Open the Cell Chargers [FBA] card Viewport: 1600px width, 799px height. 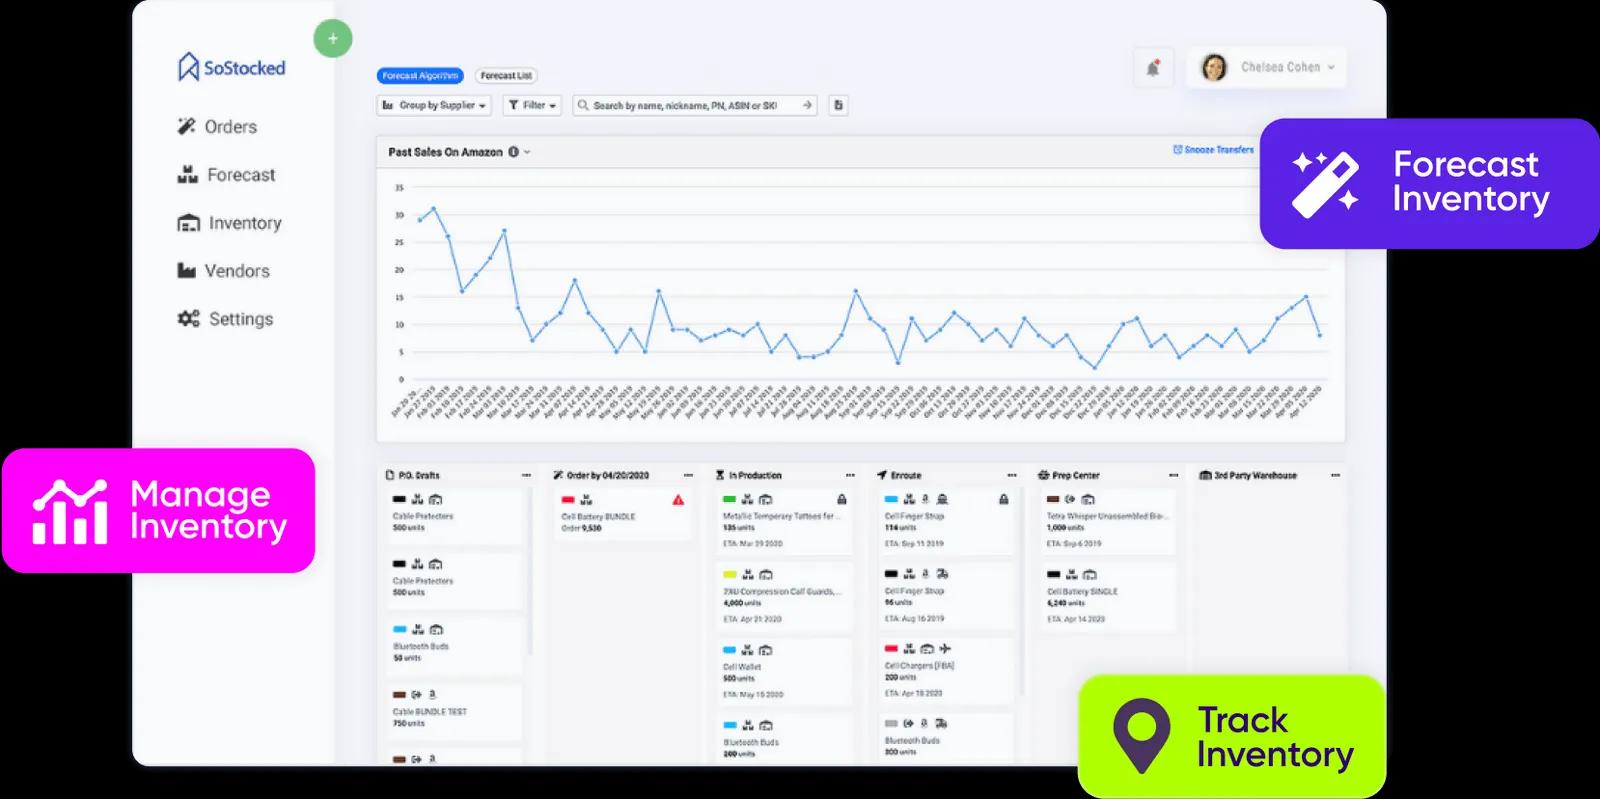click(x=945, y=671)
